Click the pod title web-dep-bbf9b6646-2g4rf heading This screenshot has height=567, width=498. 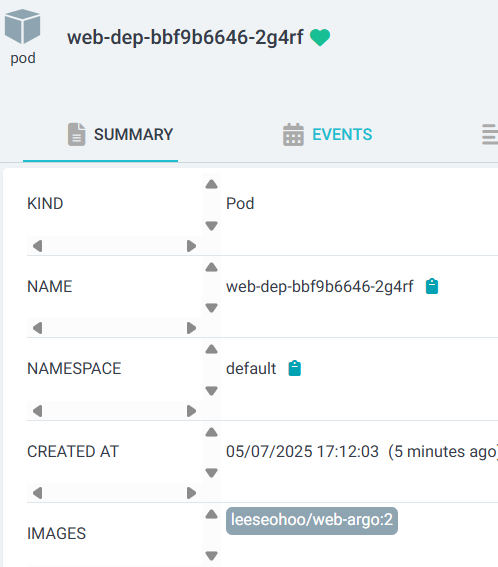click(185, 38)
